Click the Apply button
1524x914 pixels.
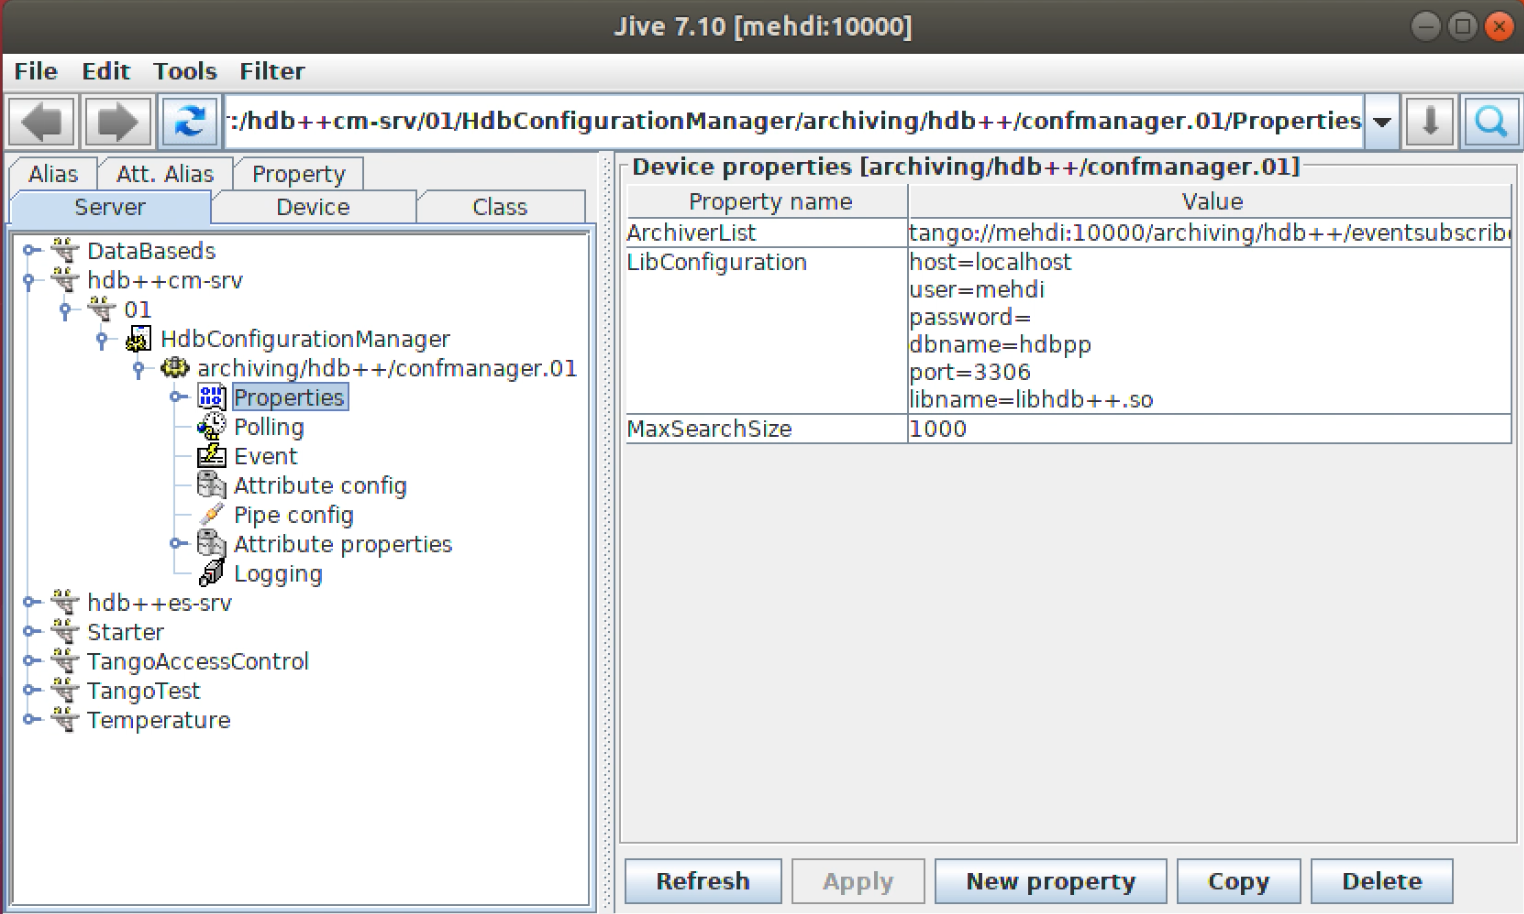(x=858, y=881)
